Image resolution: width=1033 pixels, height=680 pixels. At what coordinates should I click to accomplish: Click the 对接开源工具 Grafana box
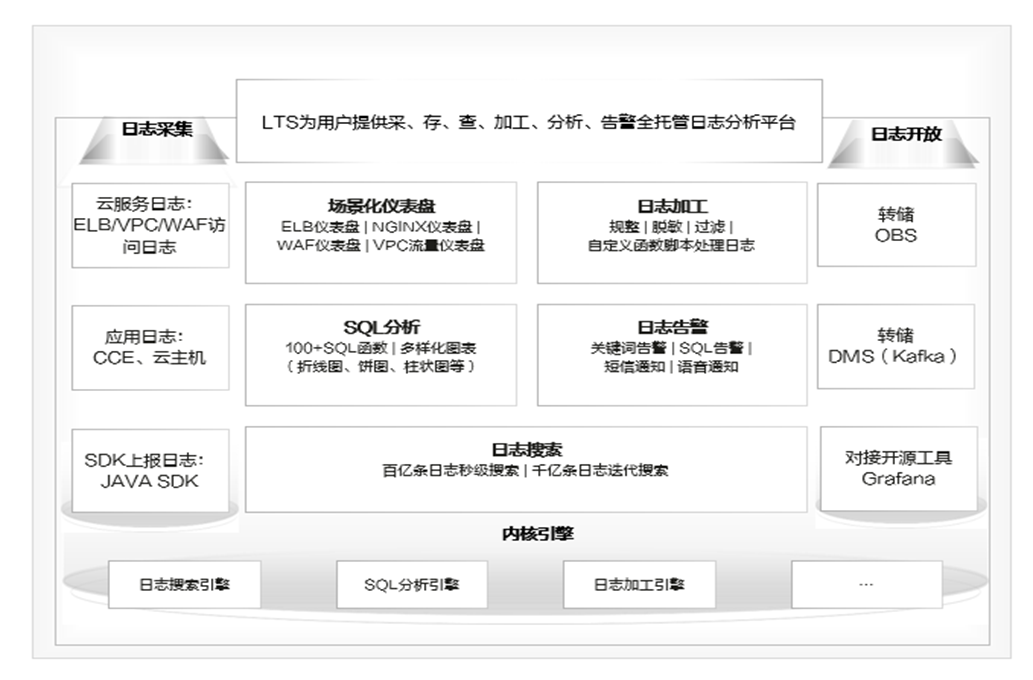[x=899, y=468]
